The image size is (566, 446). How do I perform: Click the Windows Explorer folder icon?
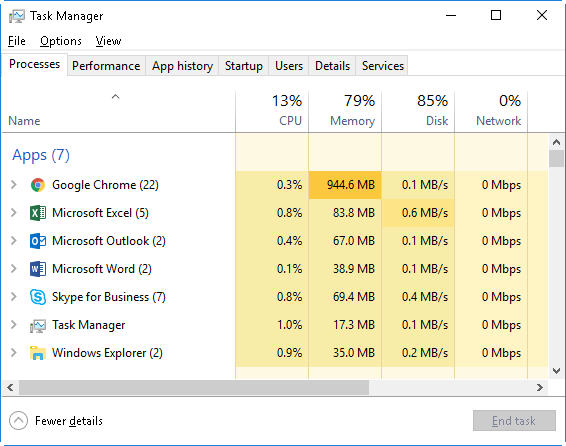pyautogui.click(x=38, y=353)
